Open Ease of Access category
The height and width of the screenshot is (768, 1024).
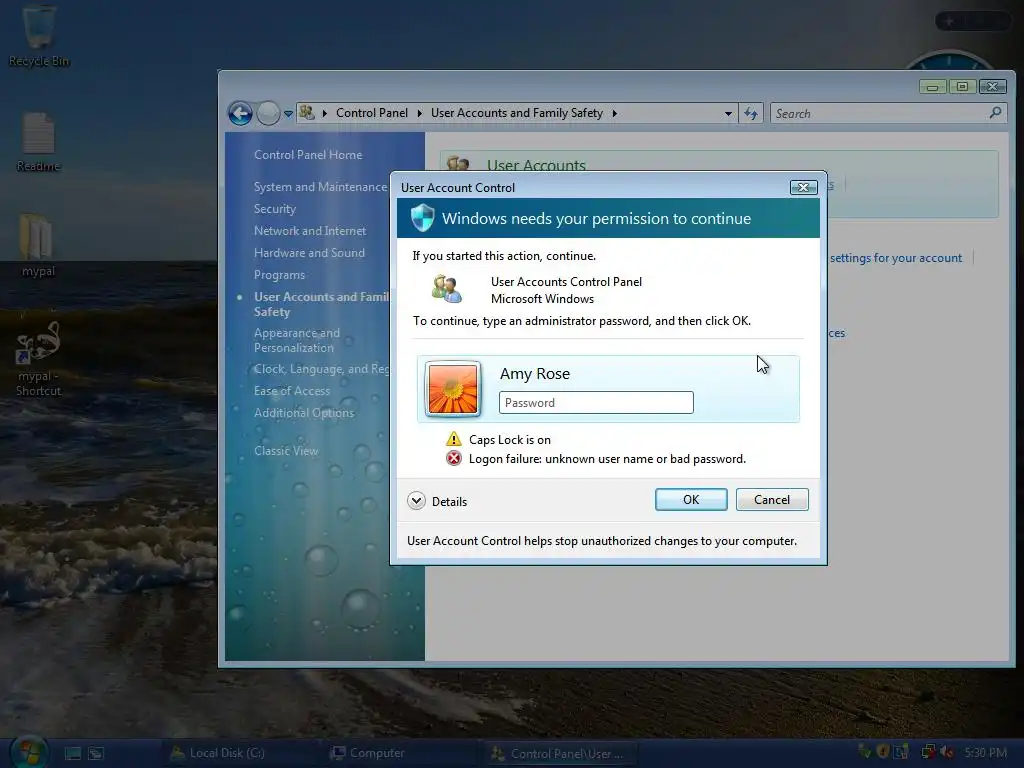click(x=292, y=391)
